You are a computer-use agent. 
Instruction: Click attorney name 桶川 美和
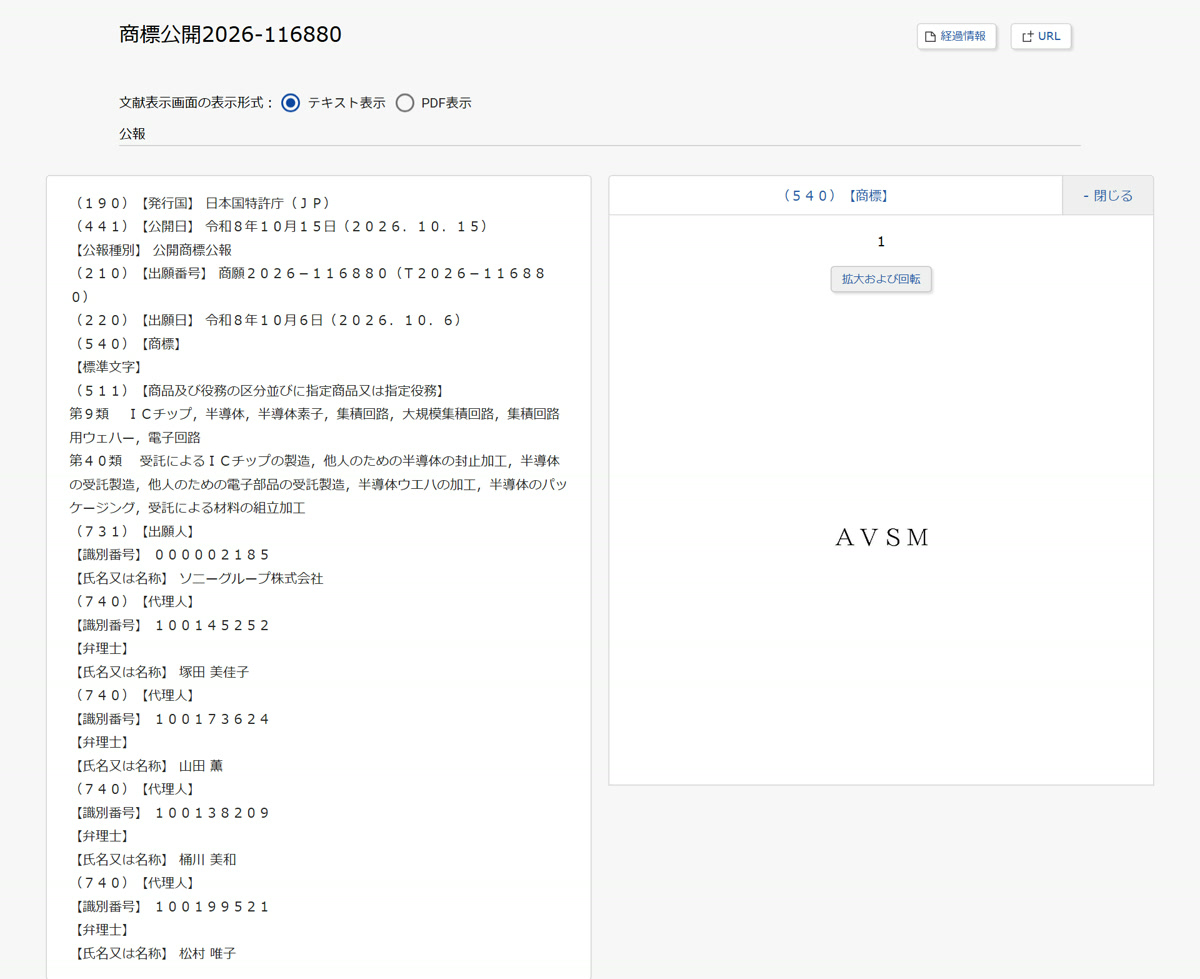tap(208, 859)
